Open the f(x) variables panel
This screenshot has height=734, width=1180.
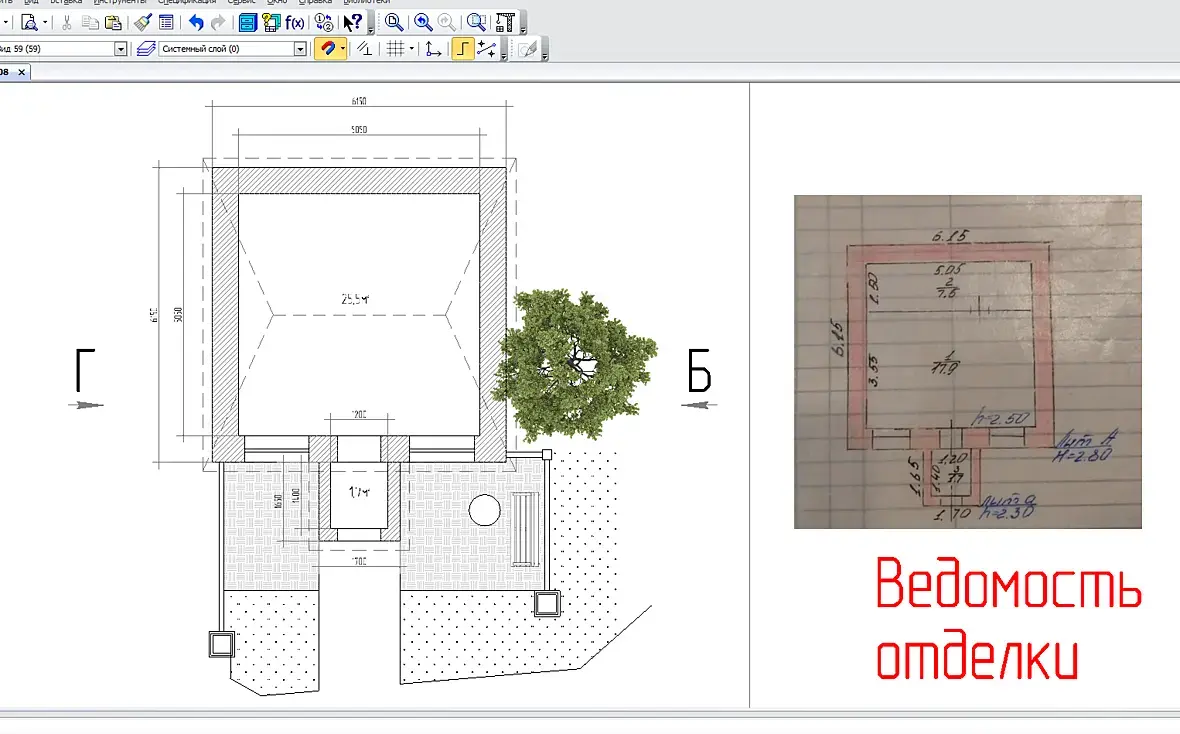[295, 23]
